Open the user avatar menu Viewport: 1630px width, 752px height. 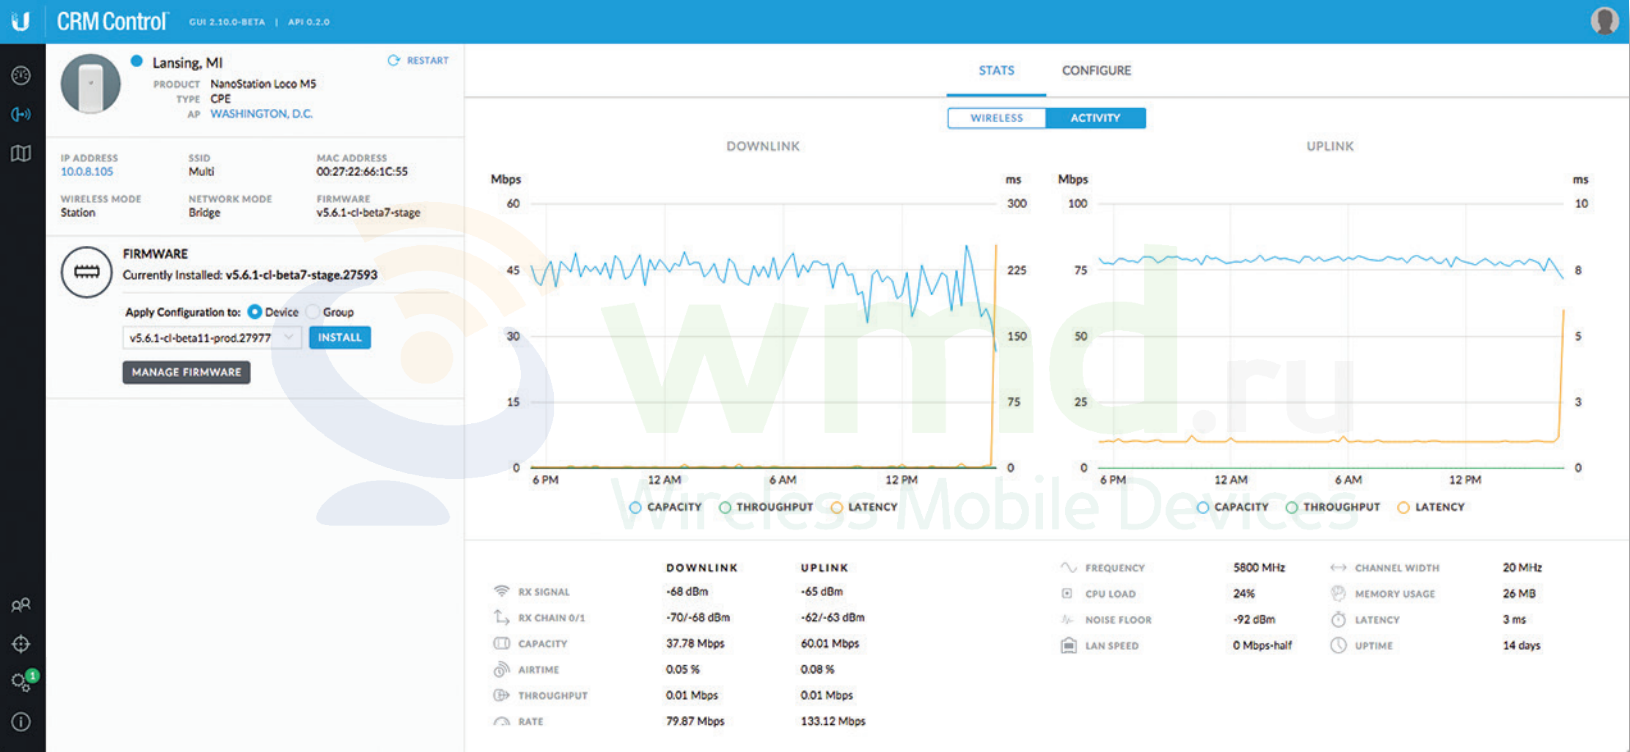(x=1604, y=21)
